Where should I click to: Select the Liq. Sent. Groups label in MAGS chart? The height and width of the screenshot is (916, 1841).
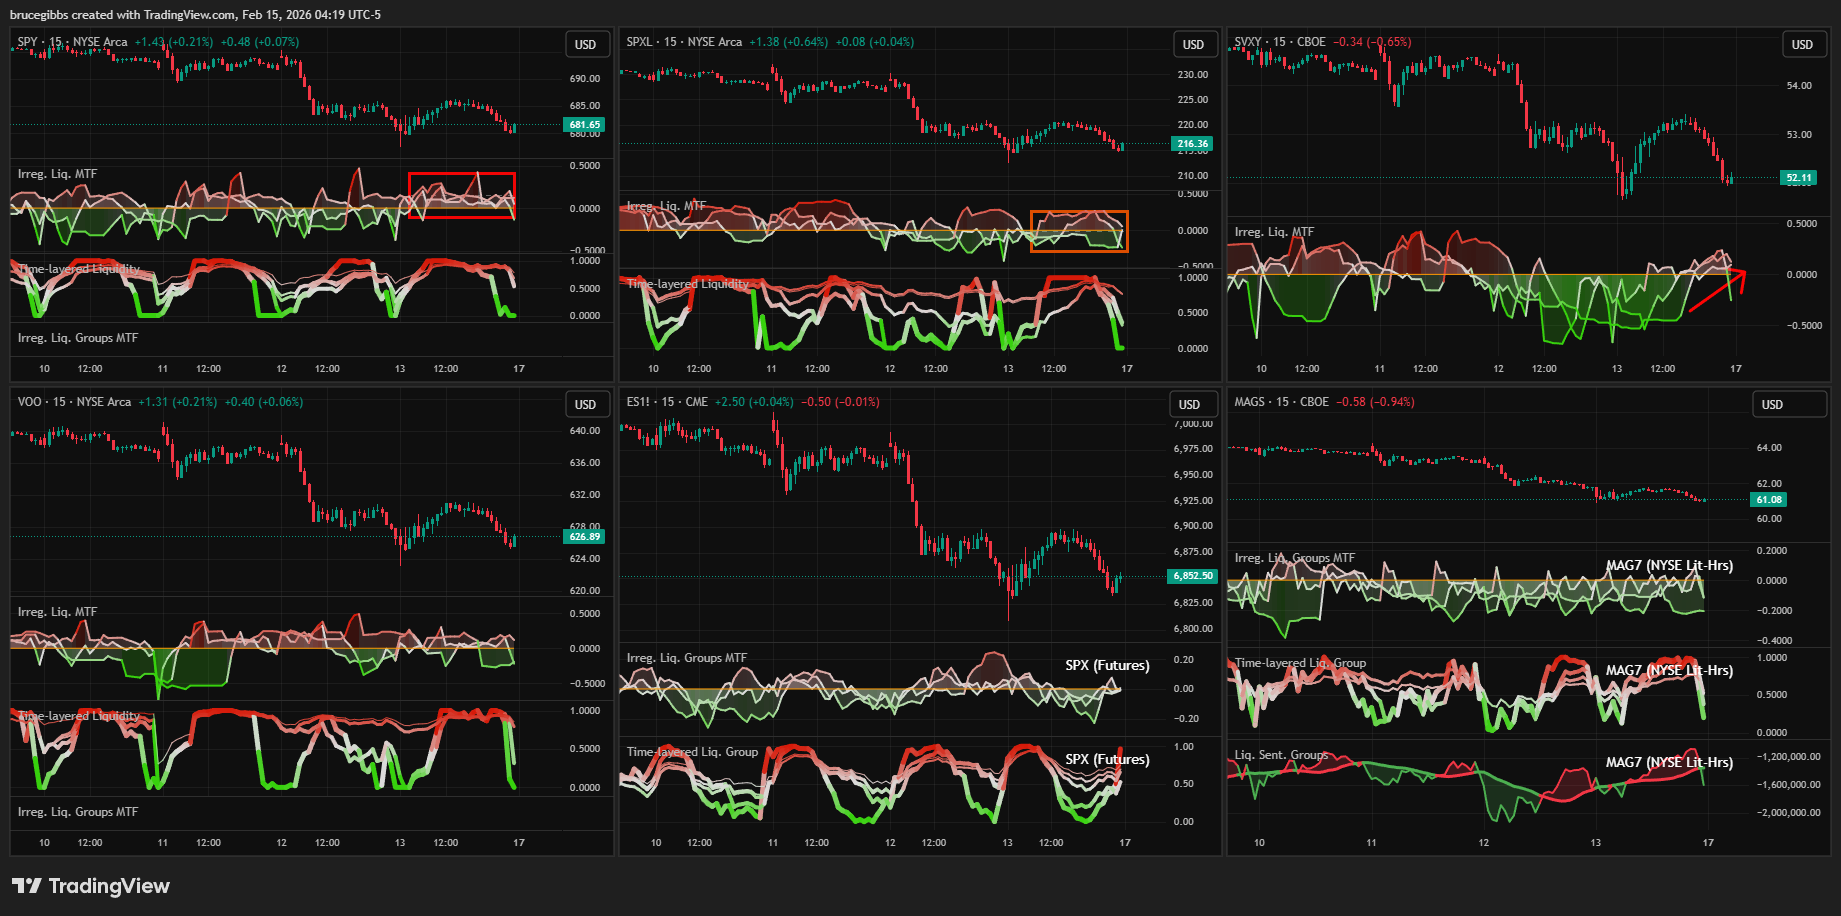click(x=1281, y=755)
